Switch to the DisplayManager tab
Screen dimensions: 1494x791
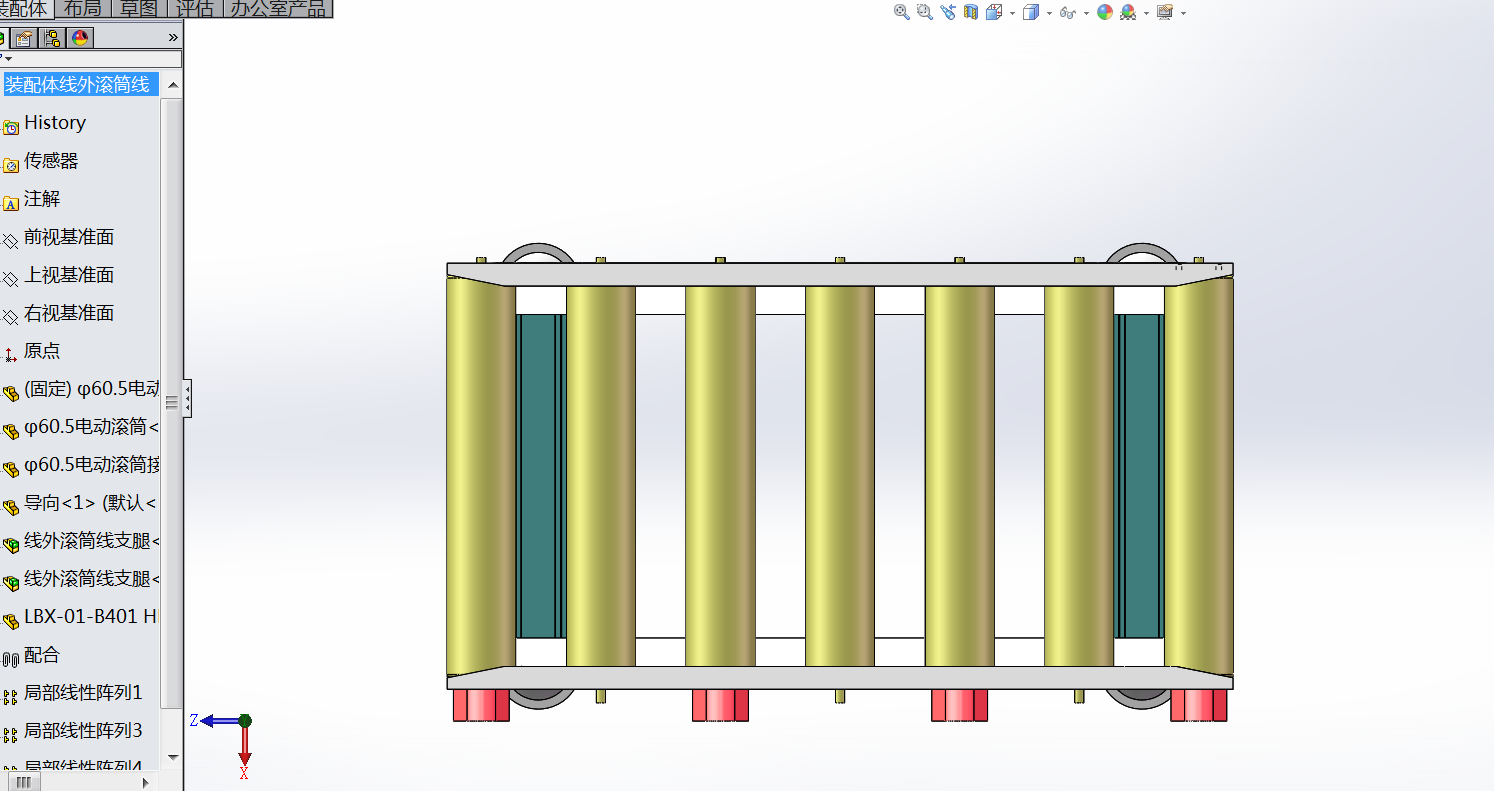80,38
